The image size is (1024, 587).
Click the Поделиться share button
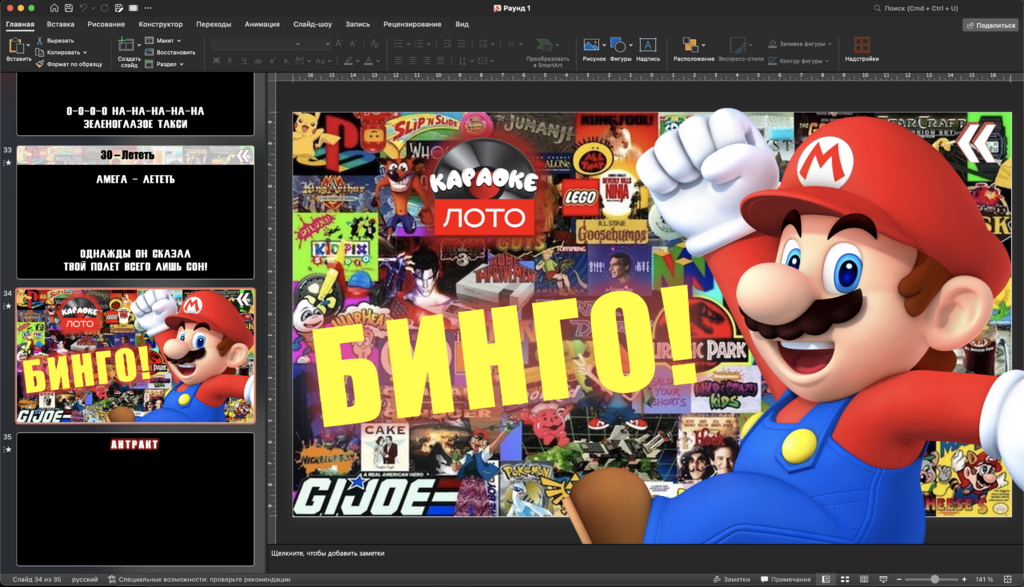coord(991,25)
